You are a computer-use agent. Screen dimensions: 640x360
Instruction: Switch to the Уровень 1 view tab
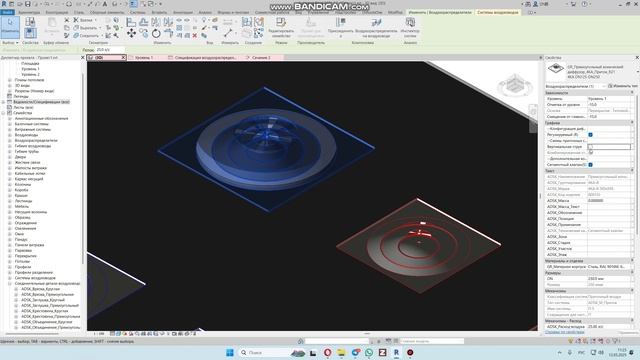pos(144,58)
